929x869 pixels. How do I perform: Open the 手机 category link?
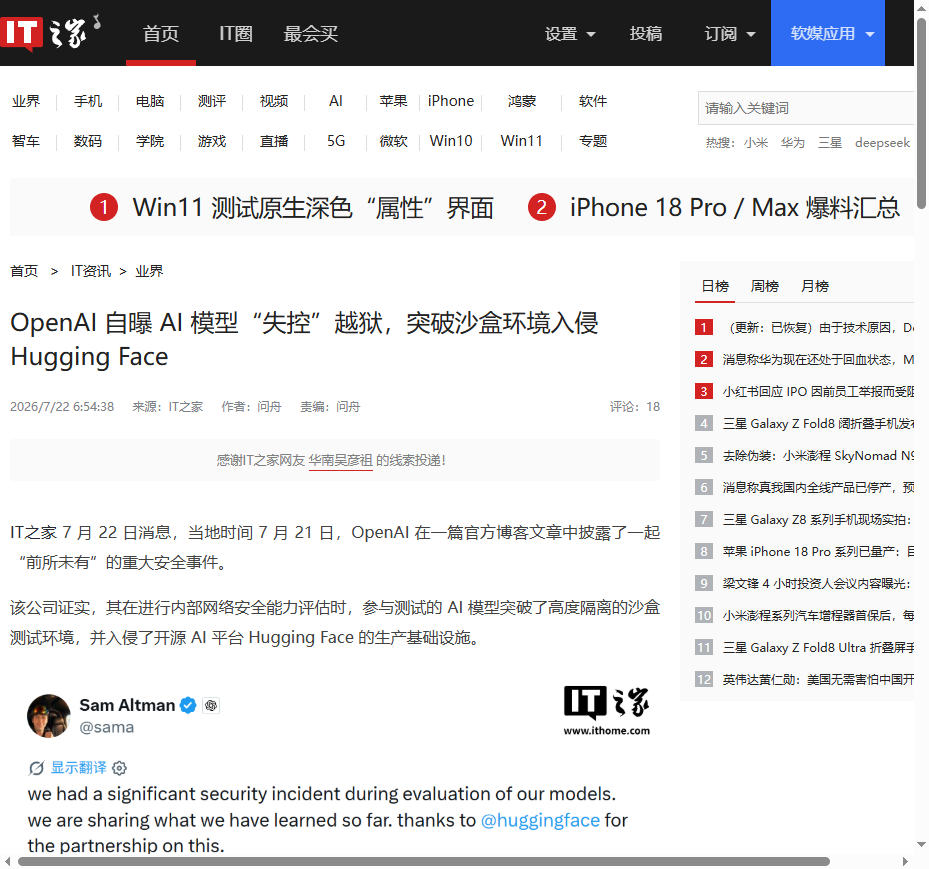tap(88, 101)
